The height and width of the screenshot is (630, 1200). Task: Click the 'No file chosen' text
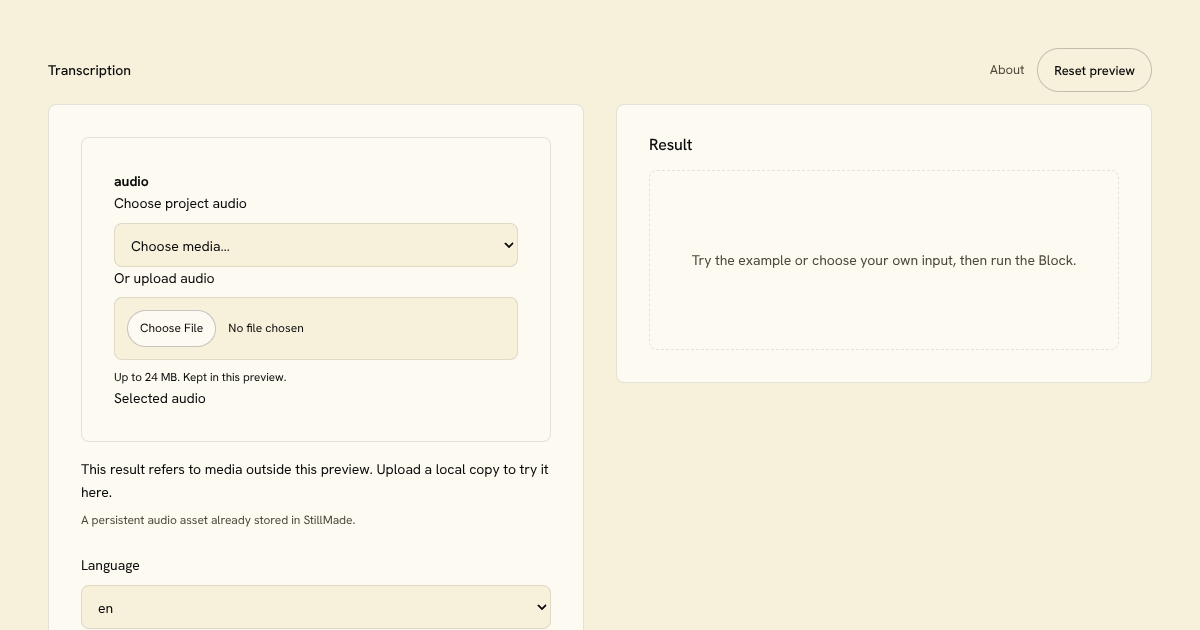click(266, 328)
